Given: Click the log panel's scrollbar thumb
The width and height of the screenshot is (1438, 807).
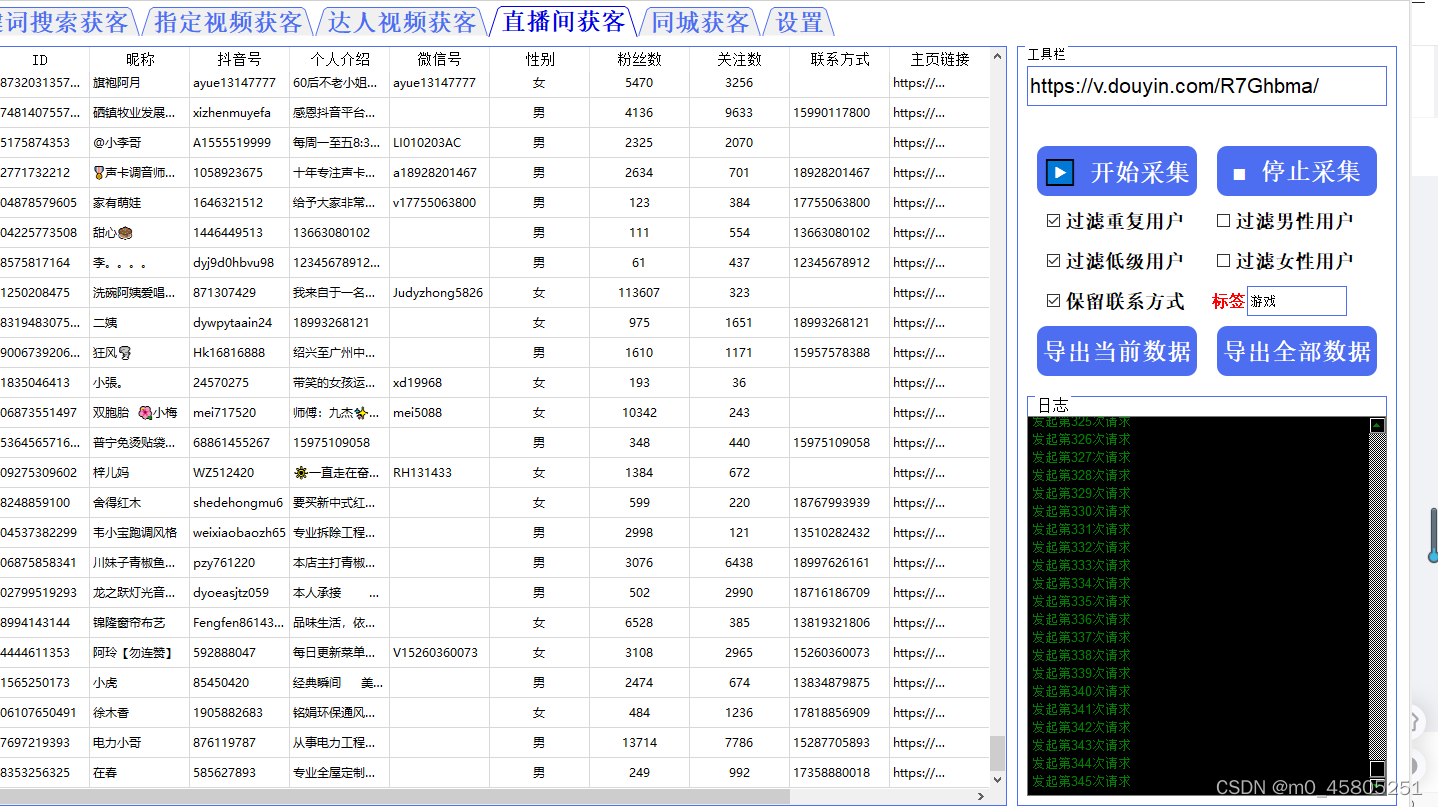Looking at the screenshot, I should point(1377,769).
